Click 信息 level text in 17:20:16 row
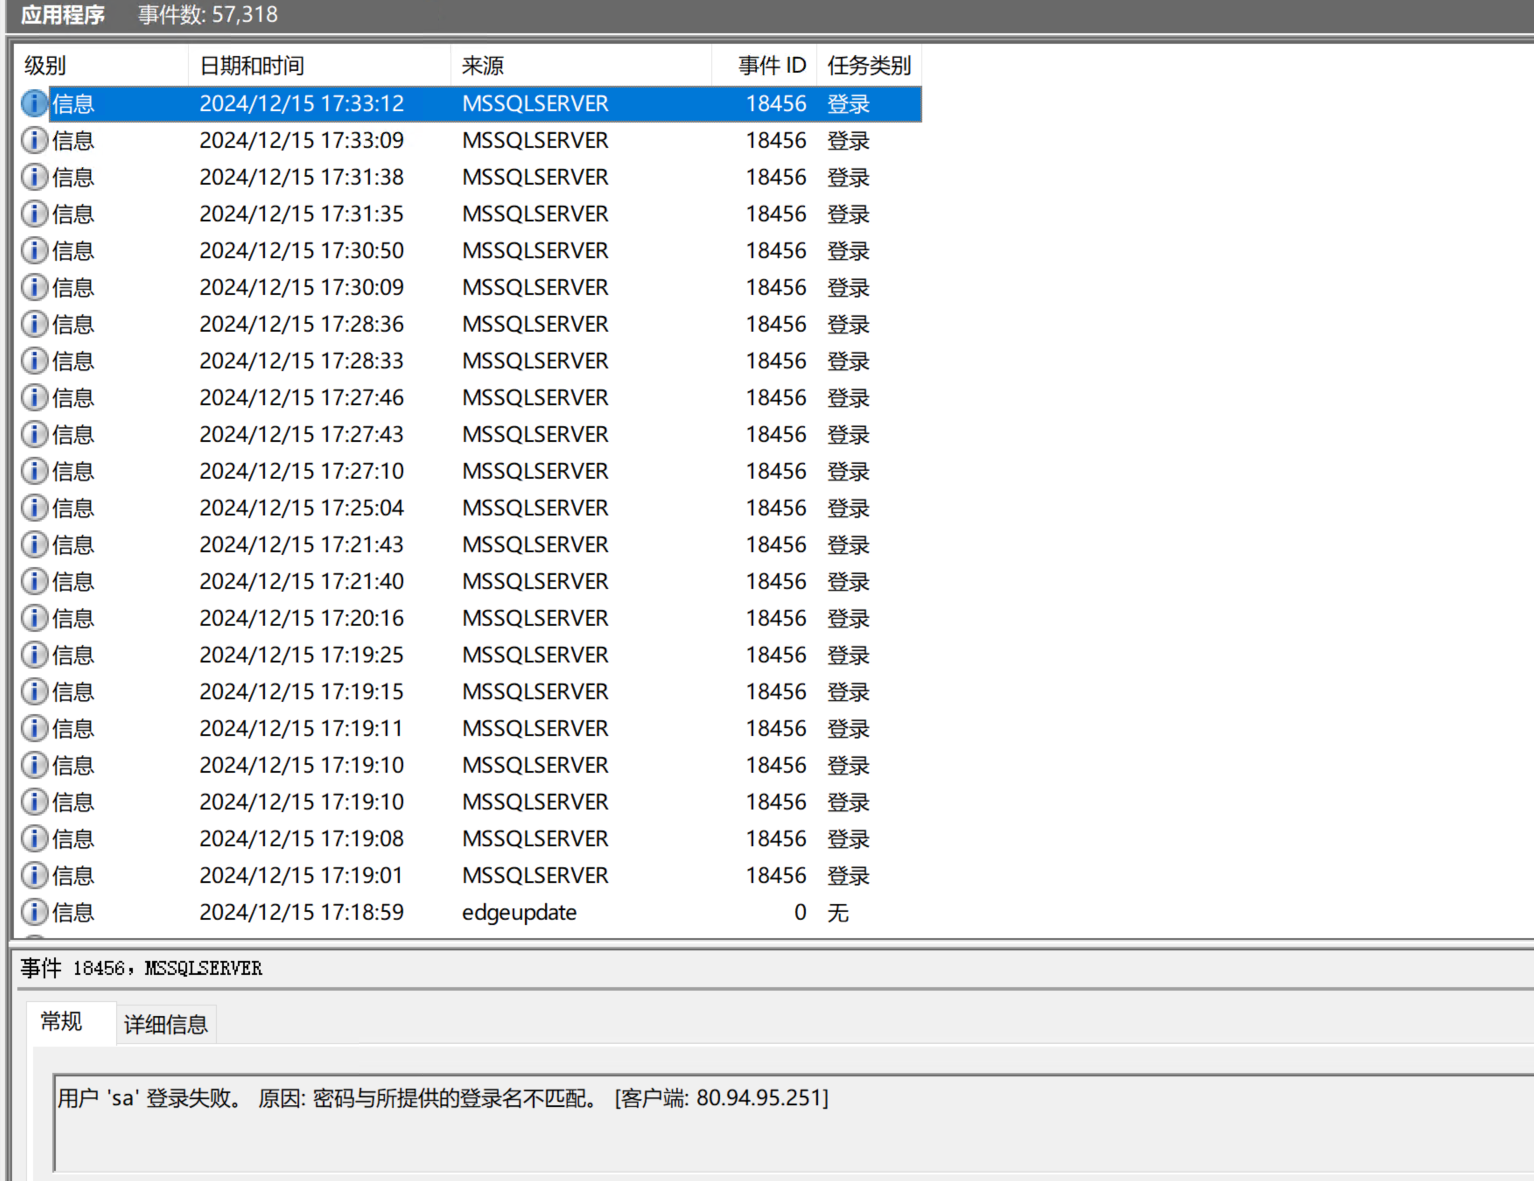1534x1181 pixels. (73, 618)
